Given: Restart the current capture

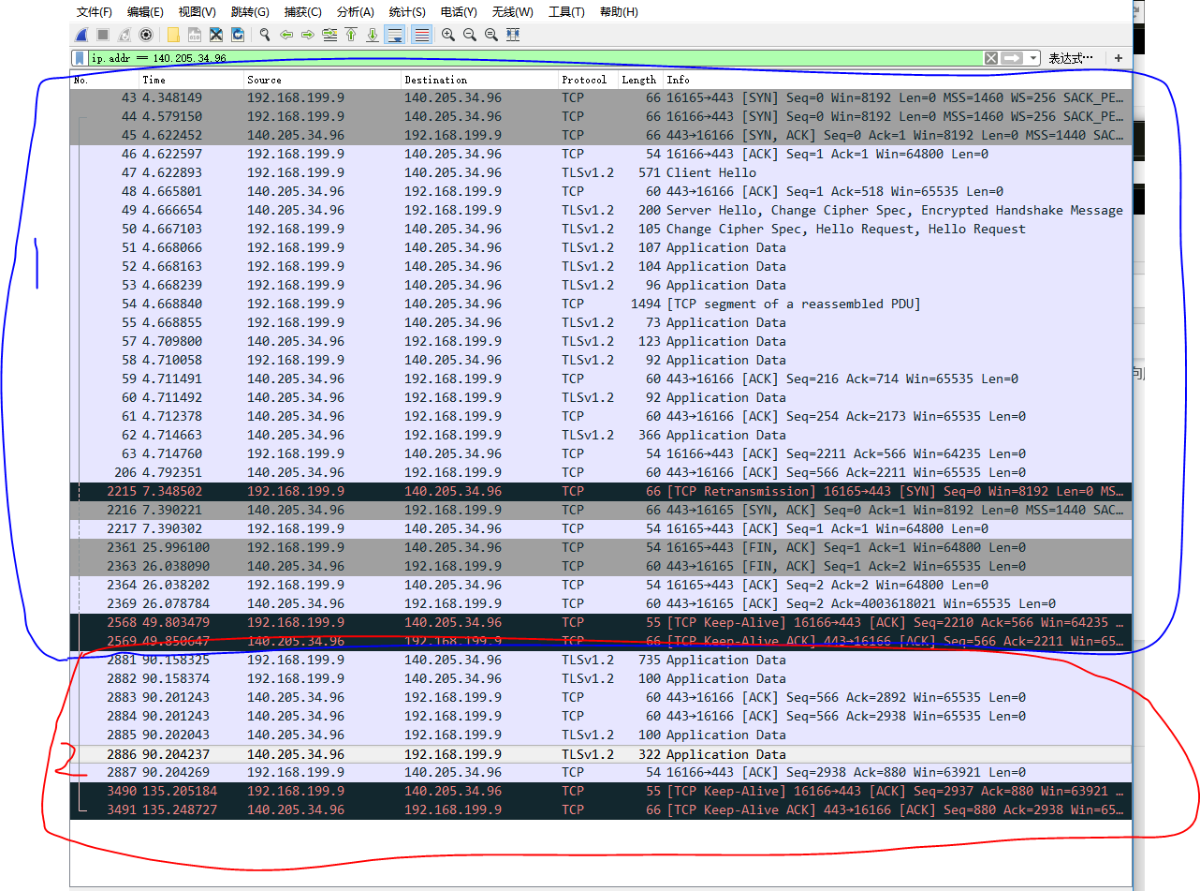Looking at the screenshot, I should point(124,35).
